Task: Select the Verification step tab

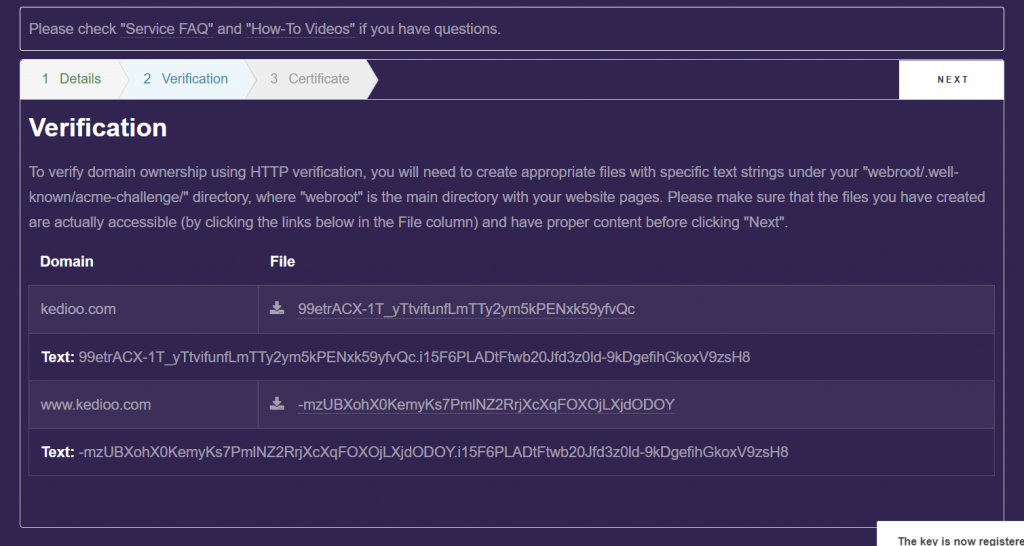Action: (x=185, y=79)
